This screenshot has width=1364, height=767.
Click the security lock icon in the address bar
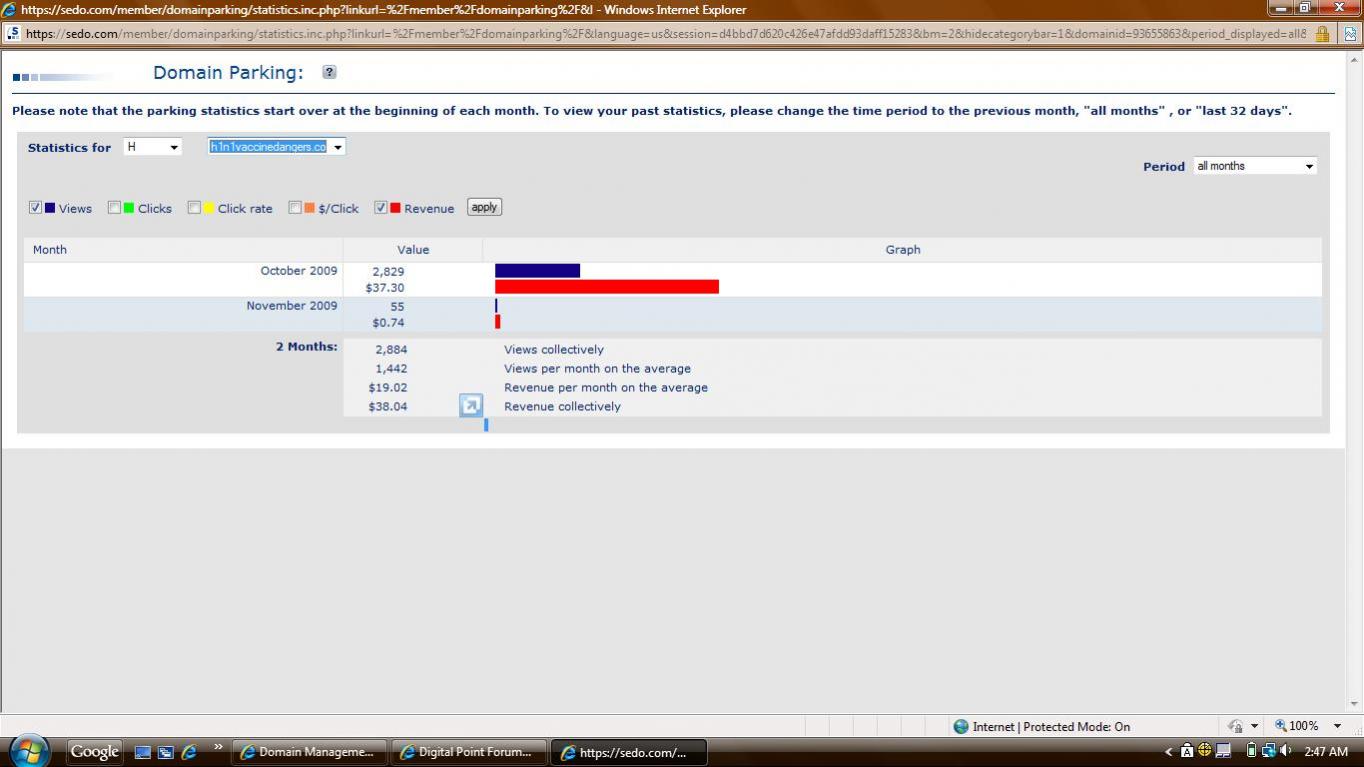tap(1322, 33)
